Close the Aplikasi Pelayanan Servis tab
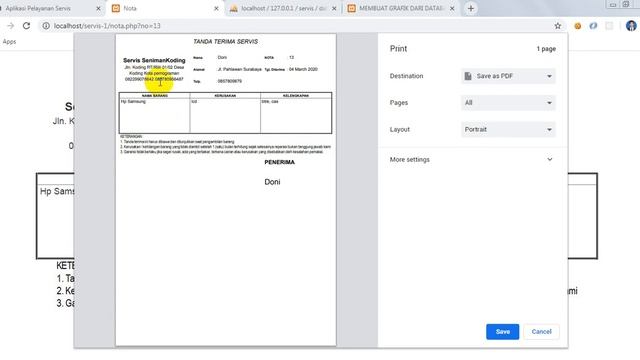 [98, 8]
